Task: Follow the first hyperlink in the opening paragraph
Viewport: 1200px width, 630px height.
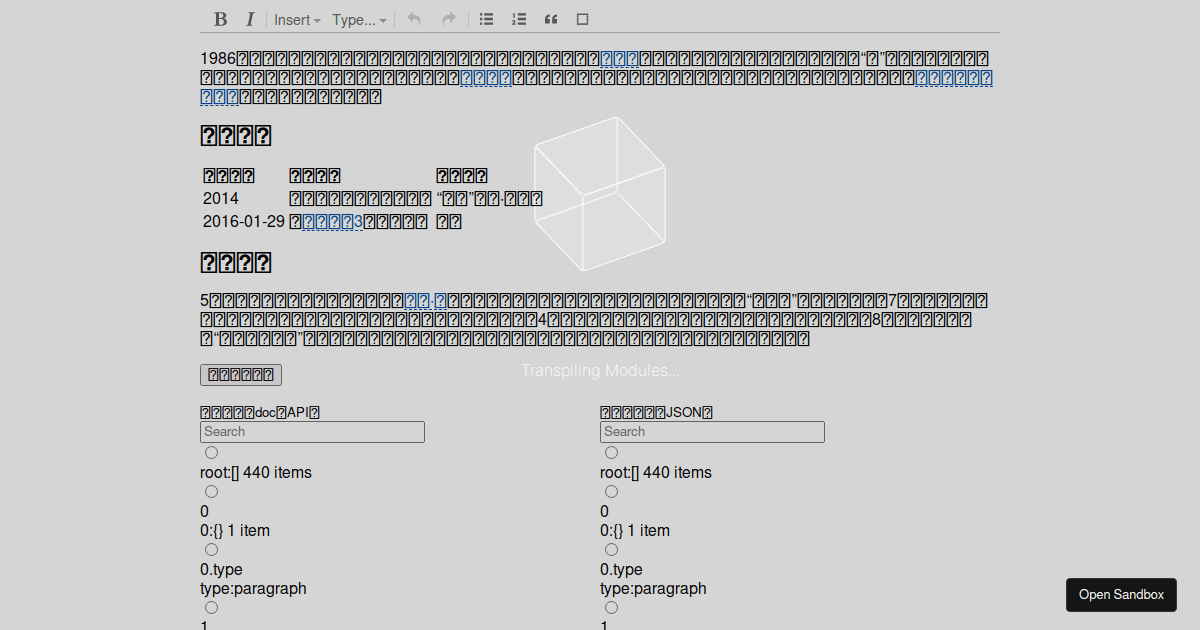Action: [620, 58]
